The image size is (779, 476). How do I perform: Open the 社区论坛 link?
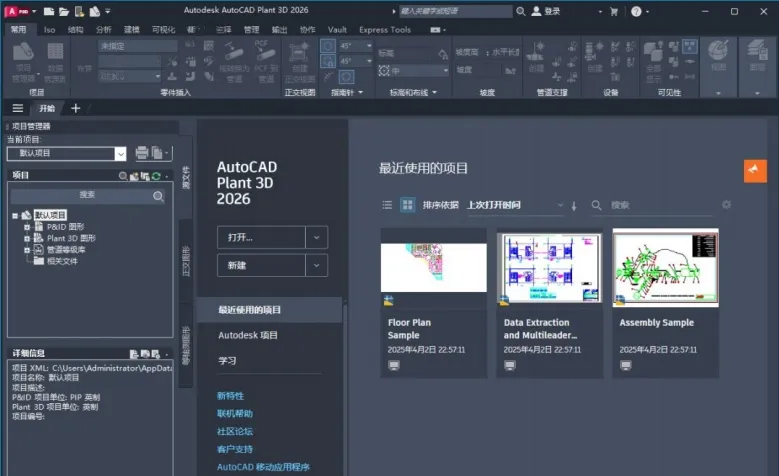point(235,431)
